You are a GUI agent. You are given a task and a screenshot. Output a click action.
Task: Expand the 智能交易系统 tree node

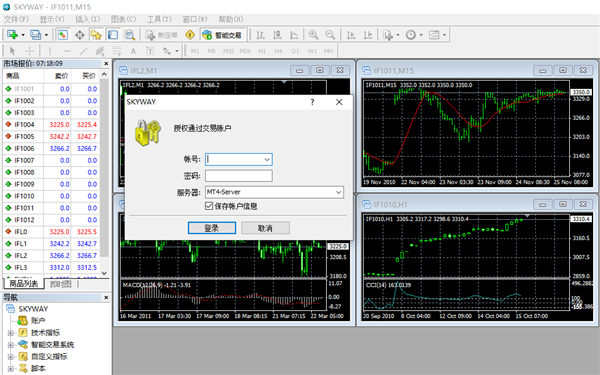click(x=11, y=345)
